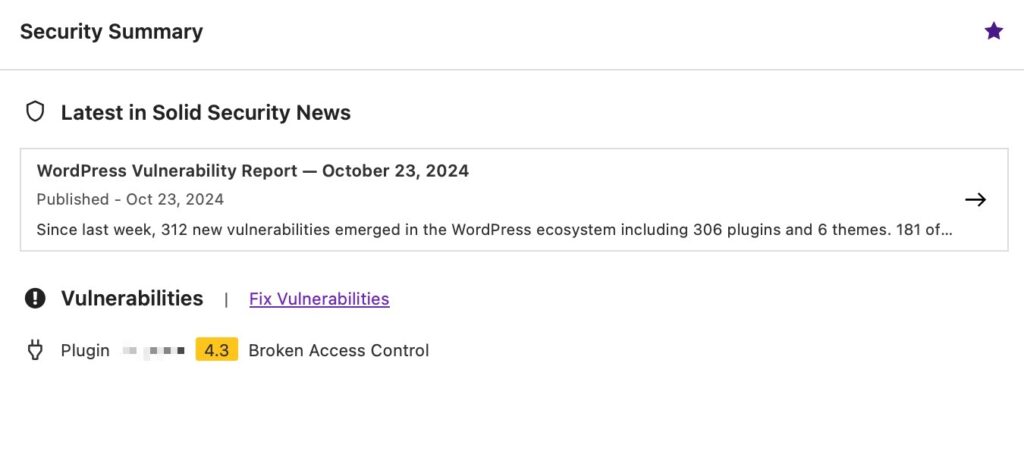Click the yellow 4.3 severity badge
The image size is (1024, 476).
pos(217,350)
